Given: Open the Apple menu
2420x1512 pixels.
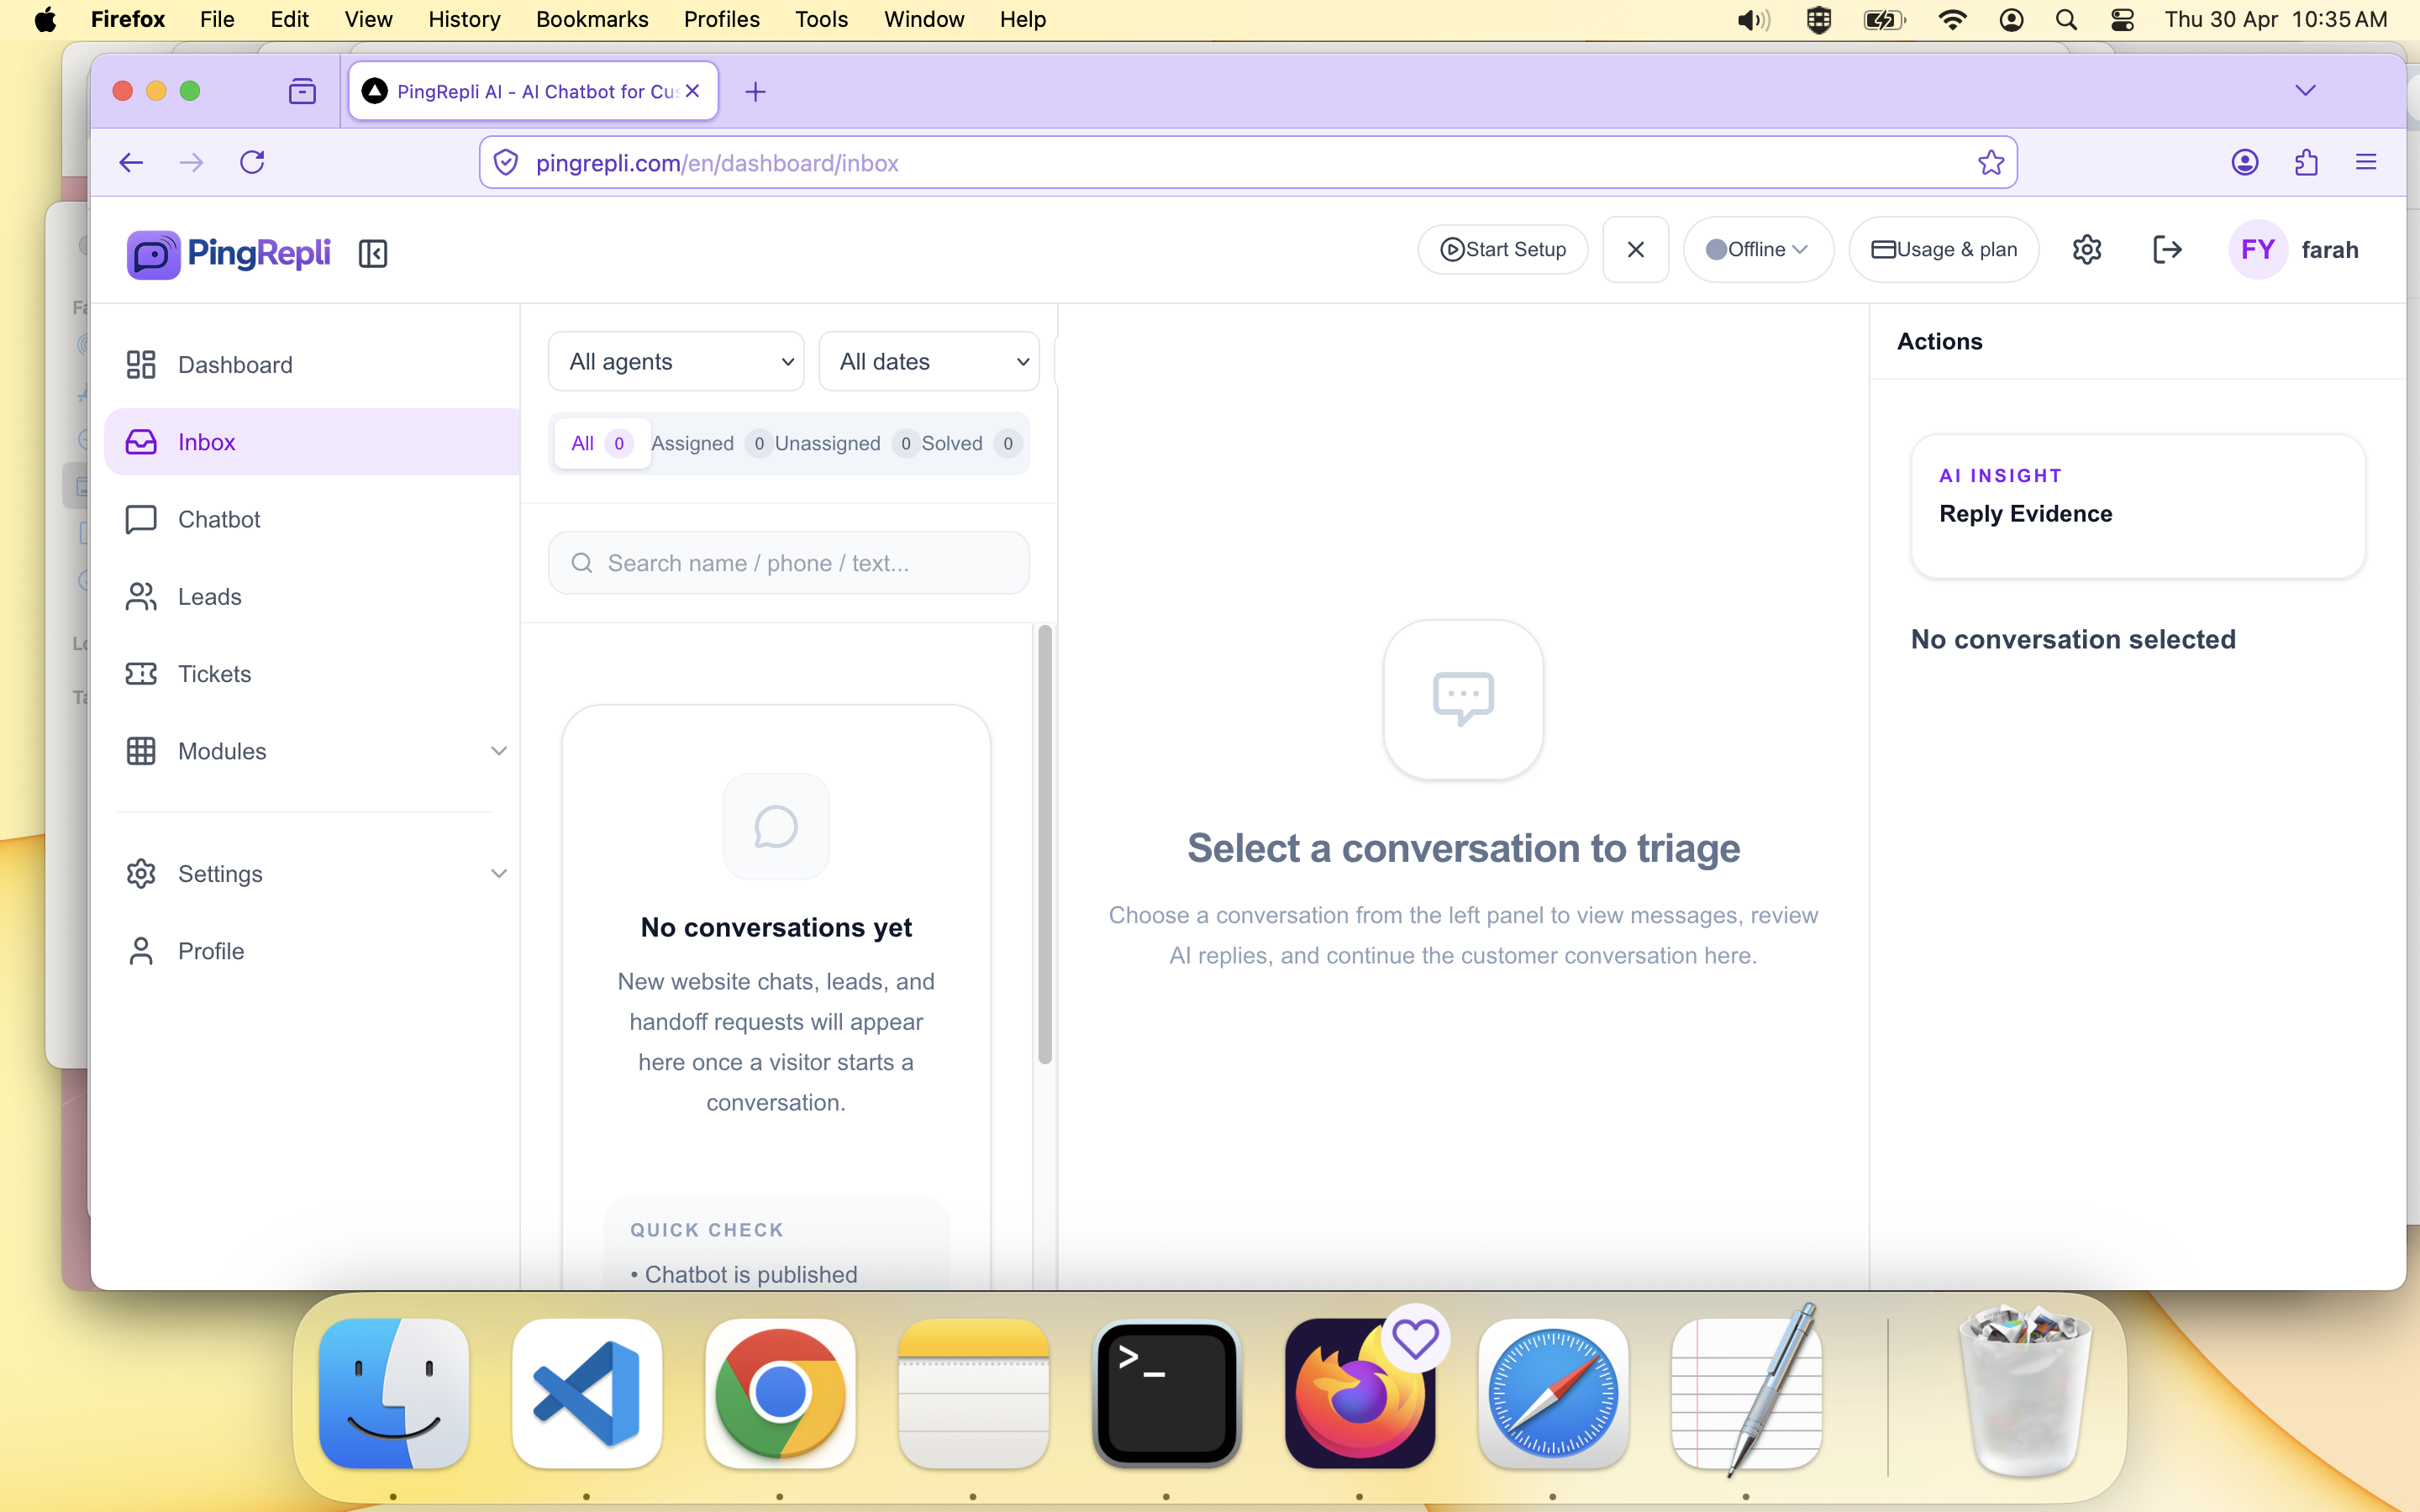Looking at the screenshot, I should 45,19.
